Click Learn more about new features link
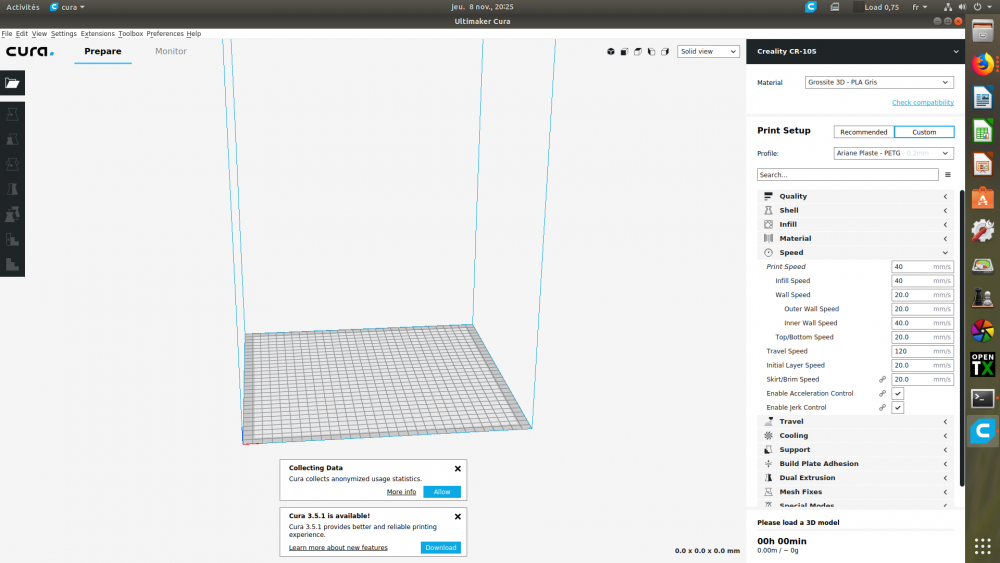 click(338, 548)
